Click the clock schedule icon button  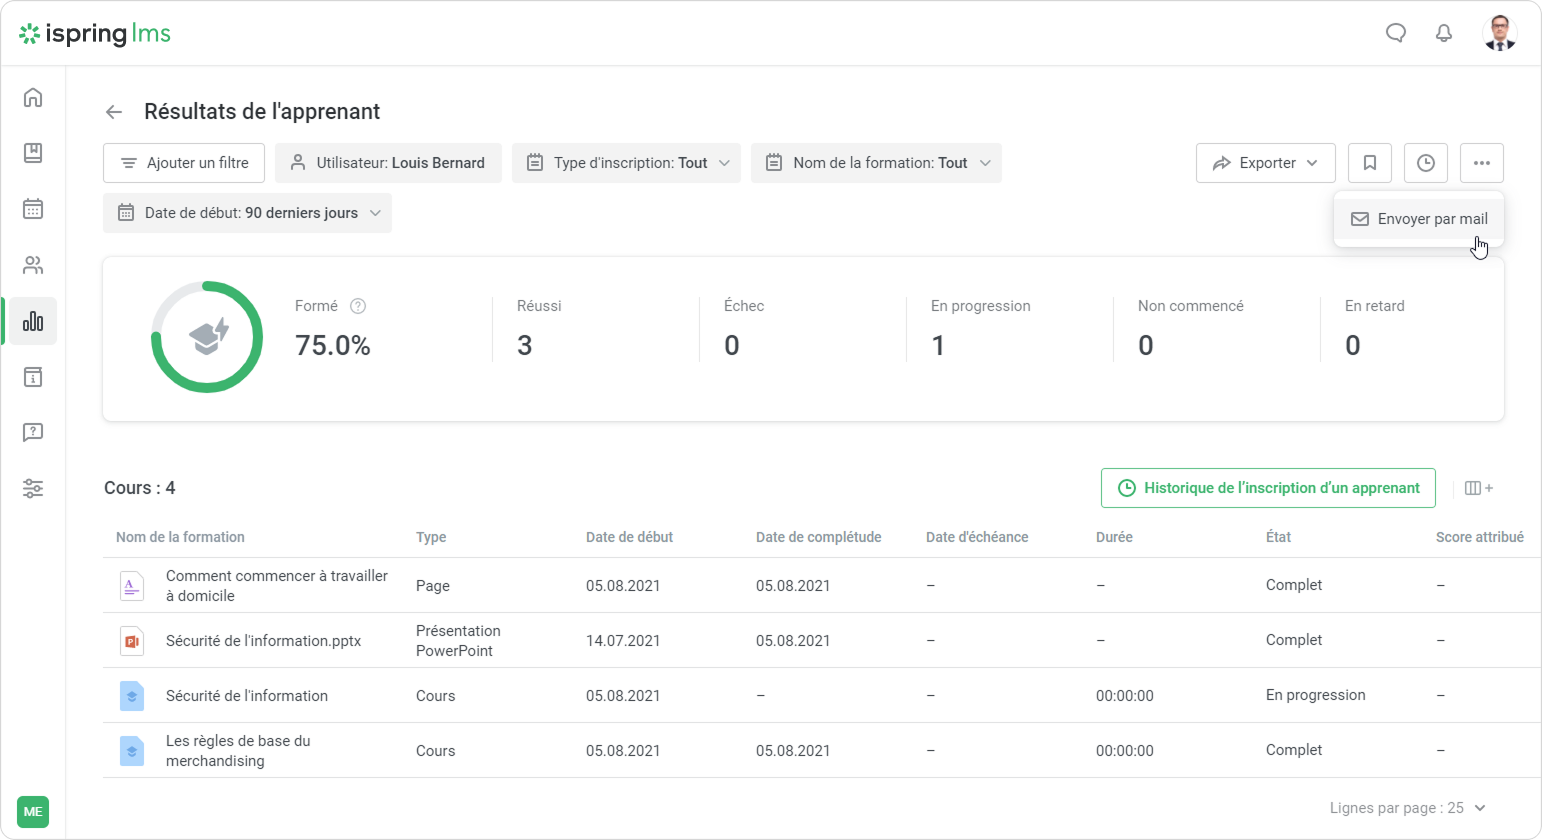coord(1425,163)
